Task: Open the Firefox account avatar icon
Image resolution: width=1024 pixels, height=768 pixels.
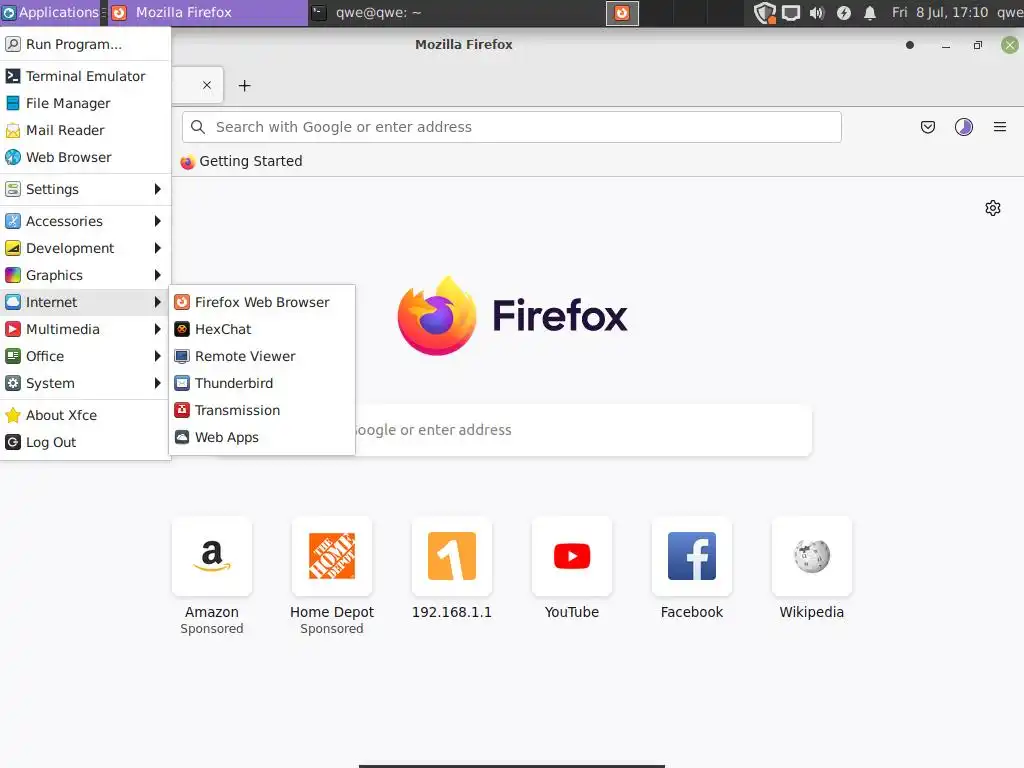Action: click(964, 127)
